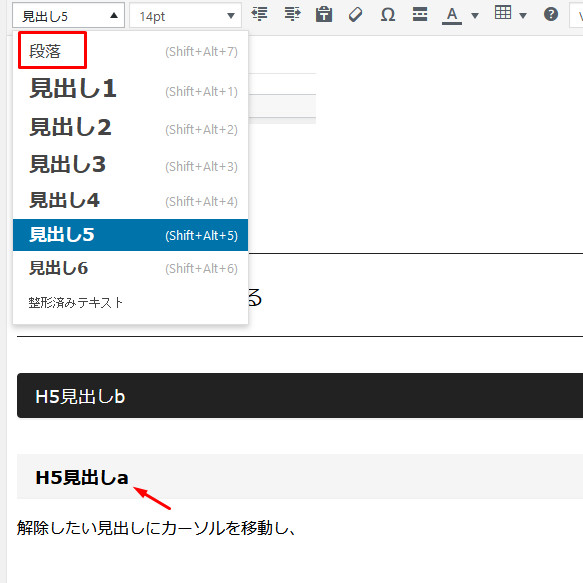The height and width of the screenshot is (583, 583).
Task: Select 見出し3 format option
Action: (131, 165)
